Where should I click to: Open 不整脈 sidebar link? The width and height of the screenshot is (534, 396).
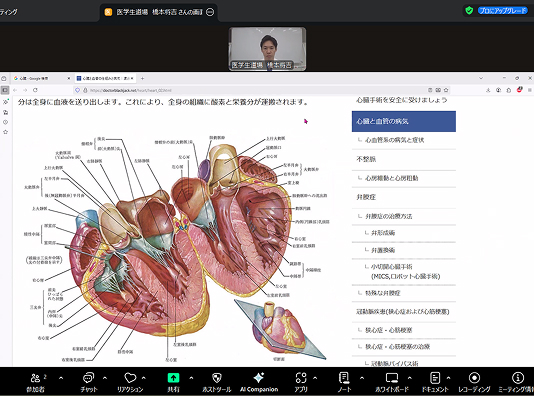[x=366, y=159]
